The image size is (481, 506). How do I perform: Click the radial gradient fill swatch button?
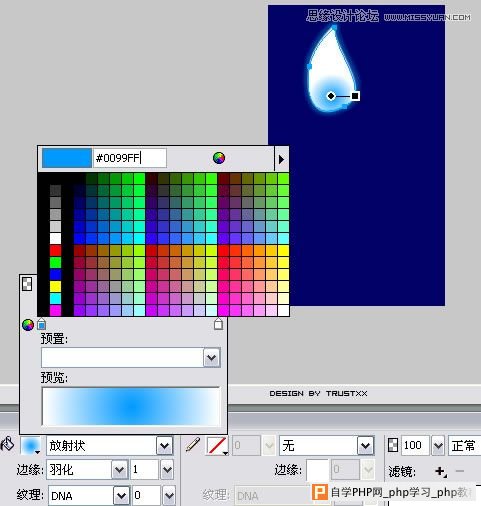30,446
